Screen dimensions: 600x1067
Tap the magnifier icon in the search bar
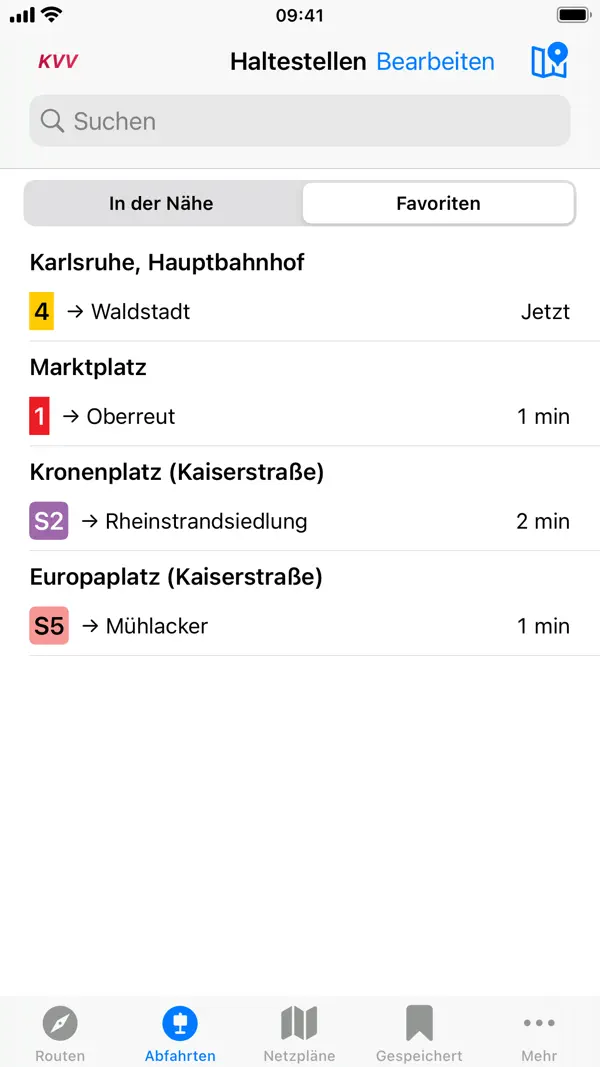pyautogui.click(x=51, y=120)
